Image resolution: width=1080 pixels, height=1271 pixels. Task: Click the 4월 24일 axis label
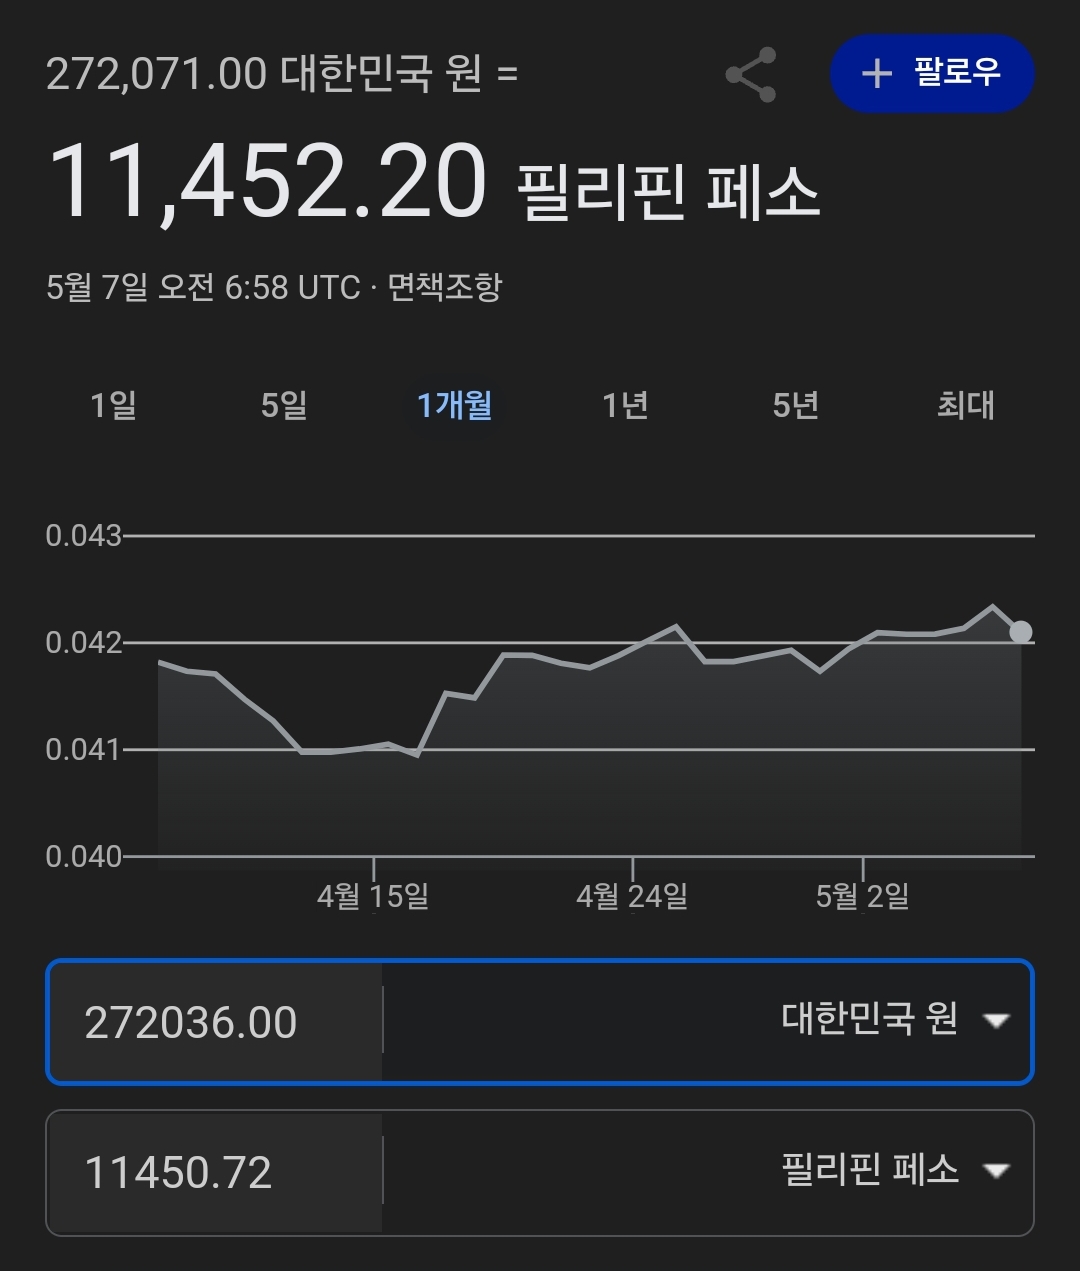[x=632, y=895]
